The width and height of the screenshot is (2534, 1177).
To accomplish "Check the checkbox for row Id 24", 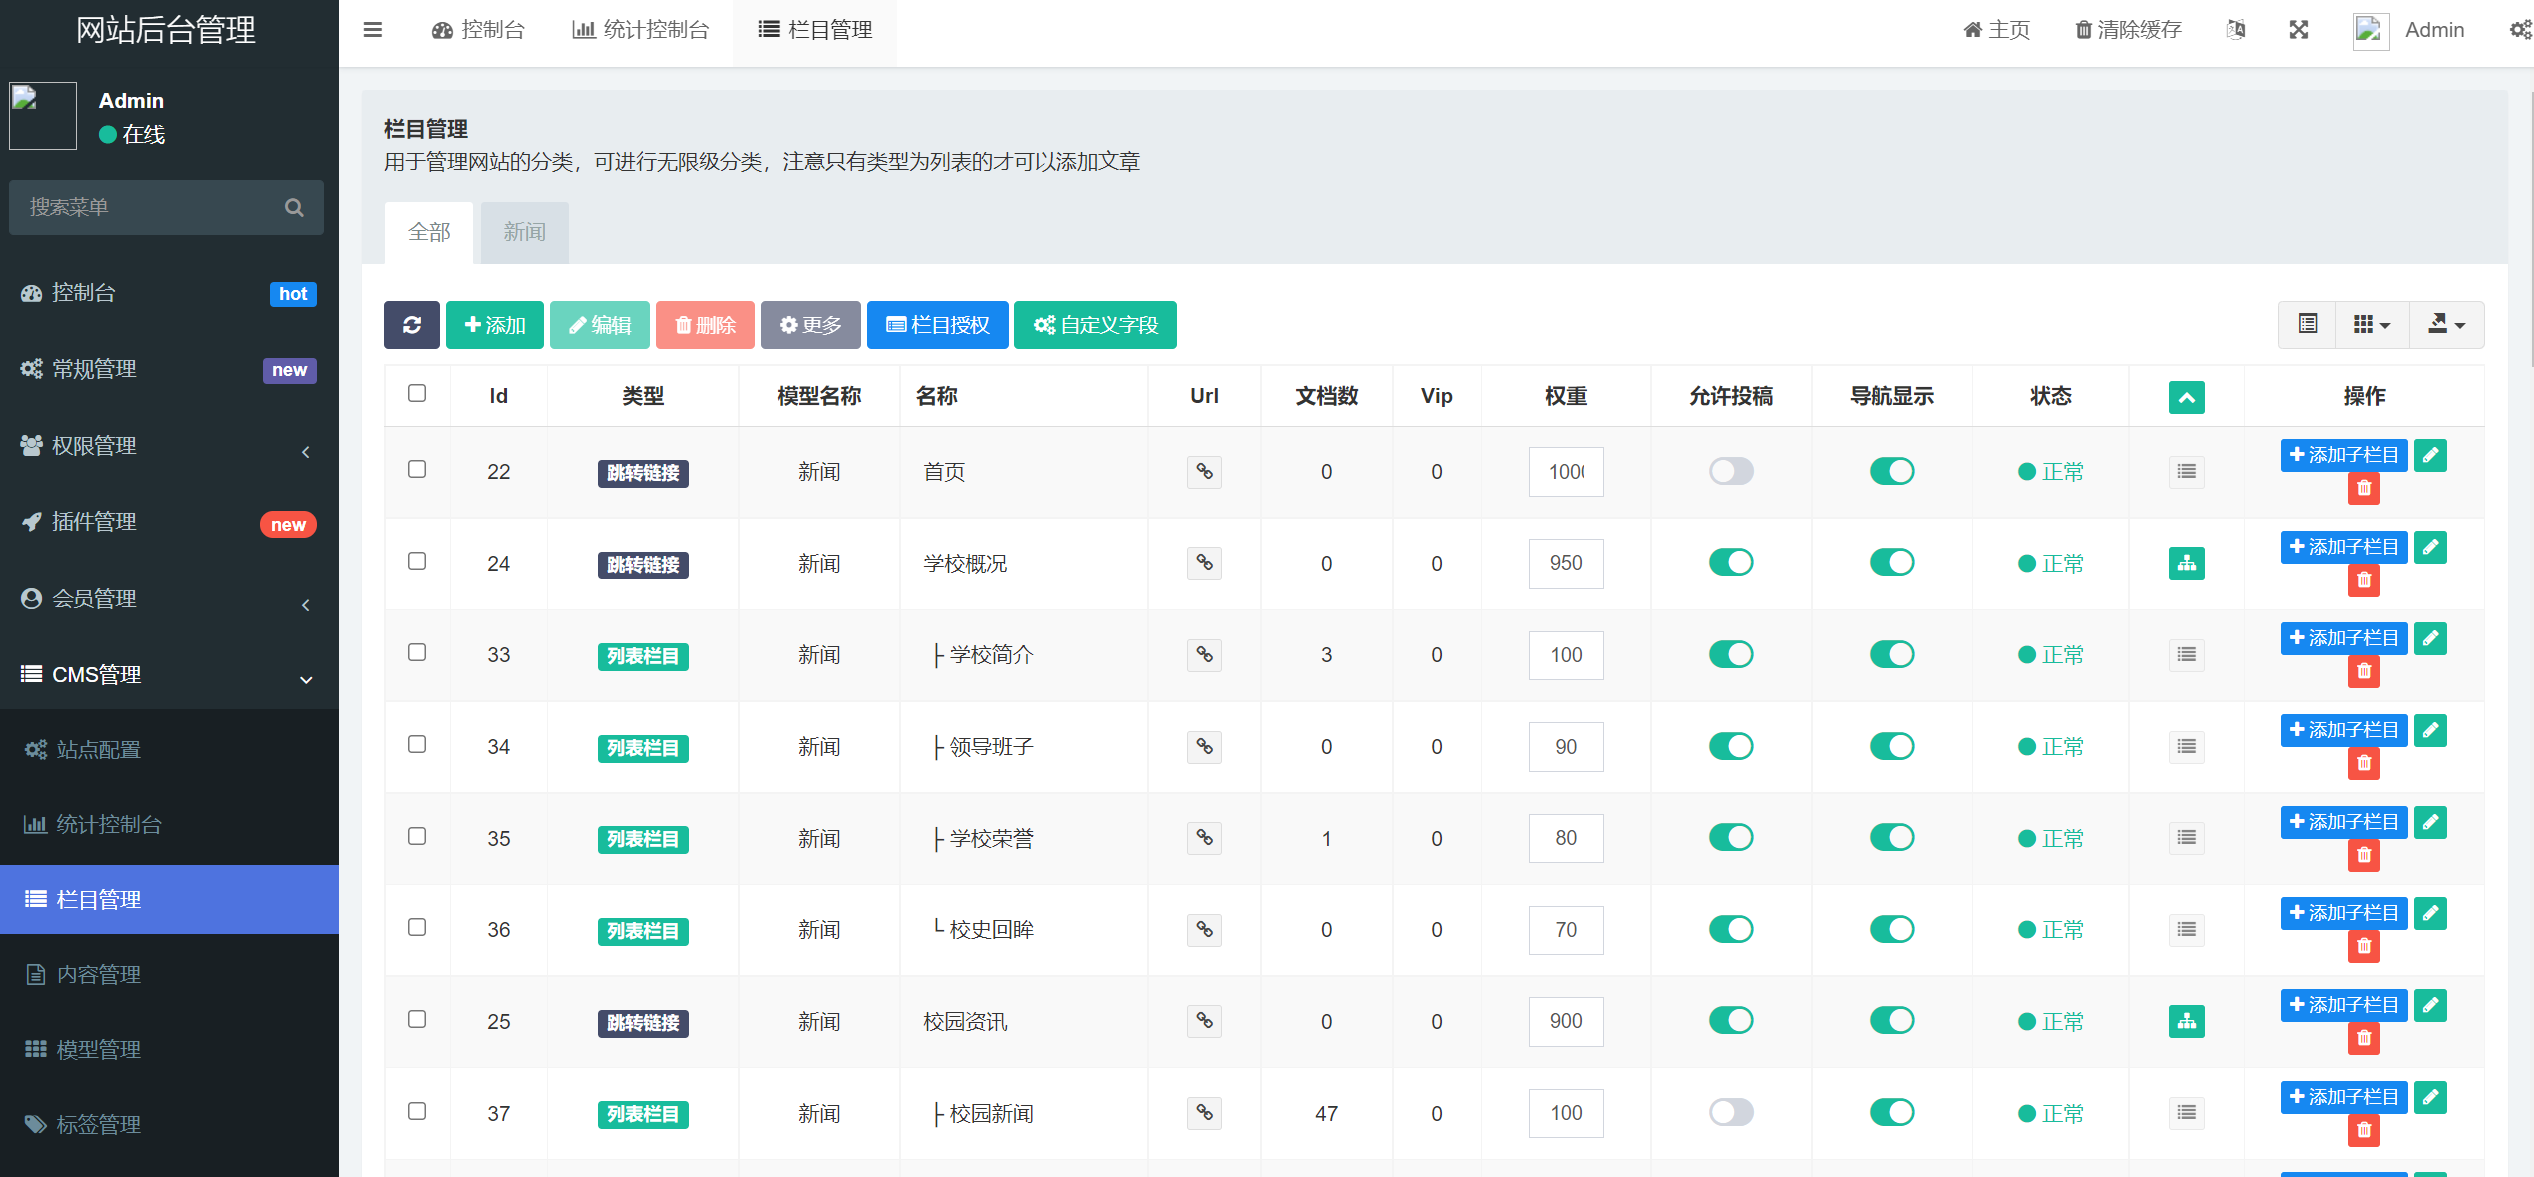I will click(x=417, y=561).
